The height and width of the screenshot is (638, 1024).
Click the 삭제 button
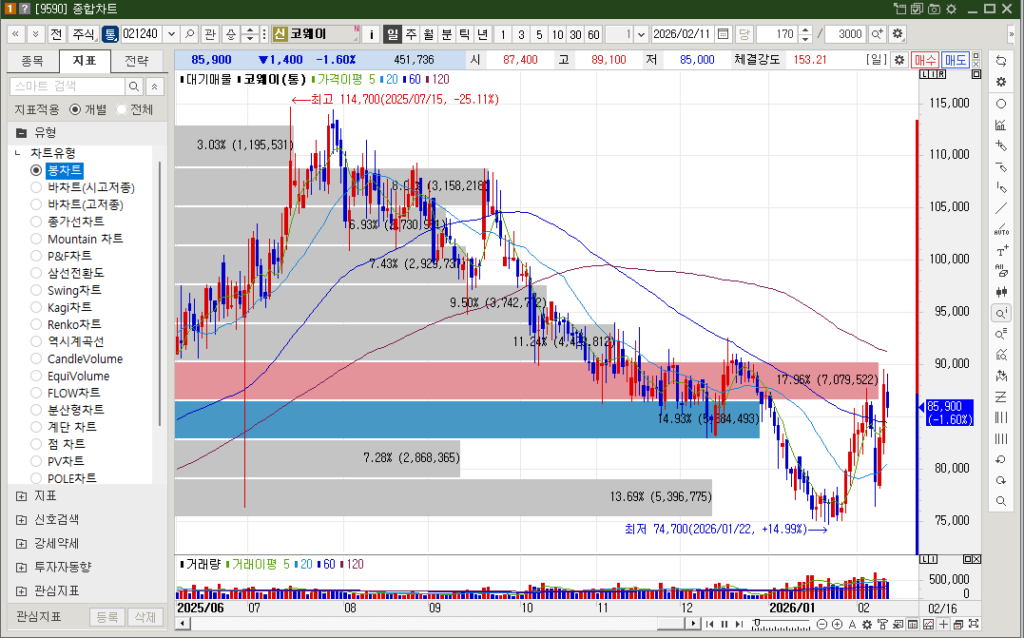145,616
